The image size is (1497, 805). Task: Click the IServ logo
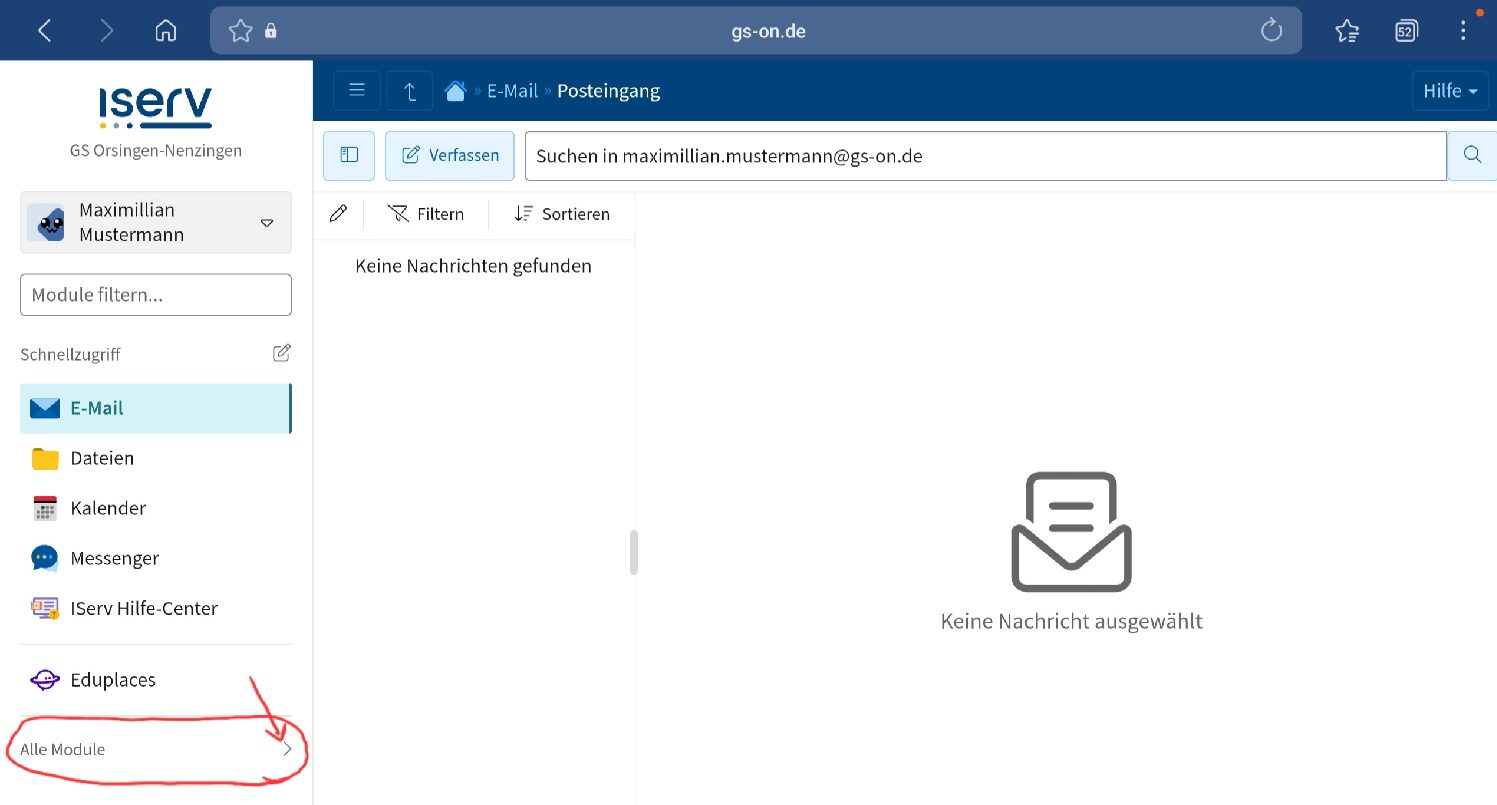(156, 107)
